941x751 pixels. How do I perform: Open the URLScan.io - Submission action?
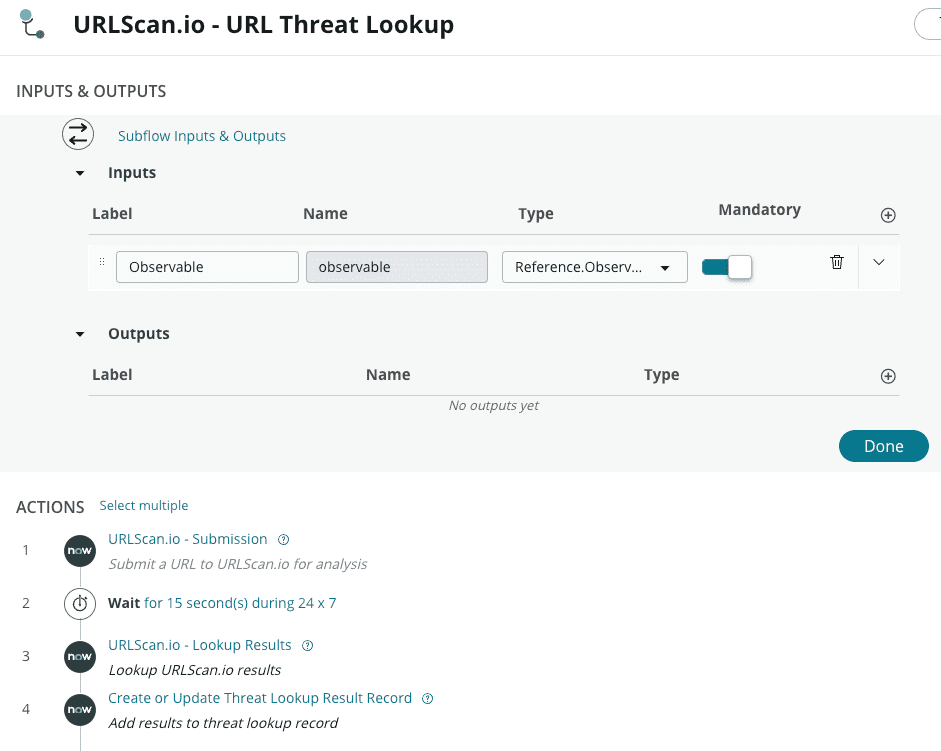[188, 539]
